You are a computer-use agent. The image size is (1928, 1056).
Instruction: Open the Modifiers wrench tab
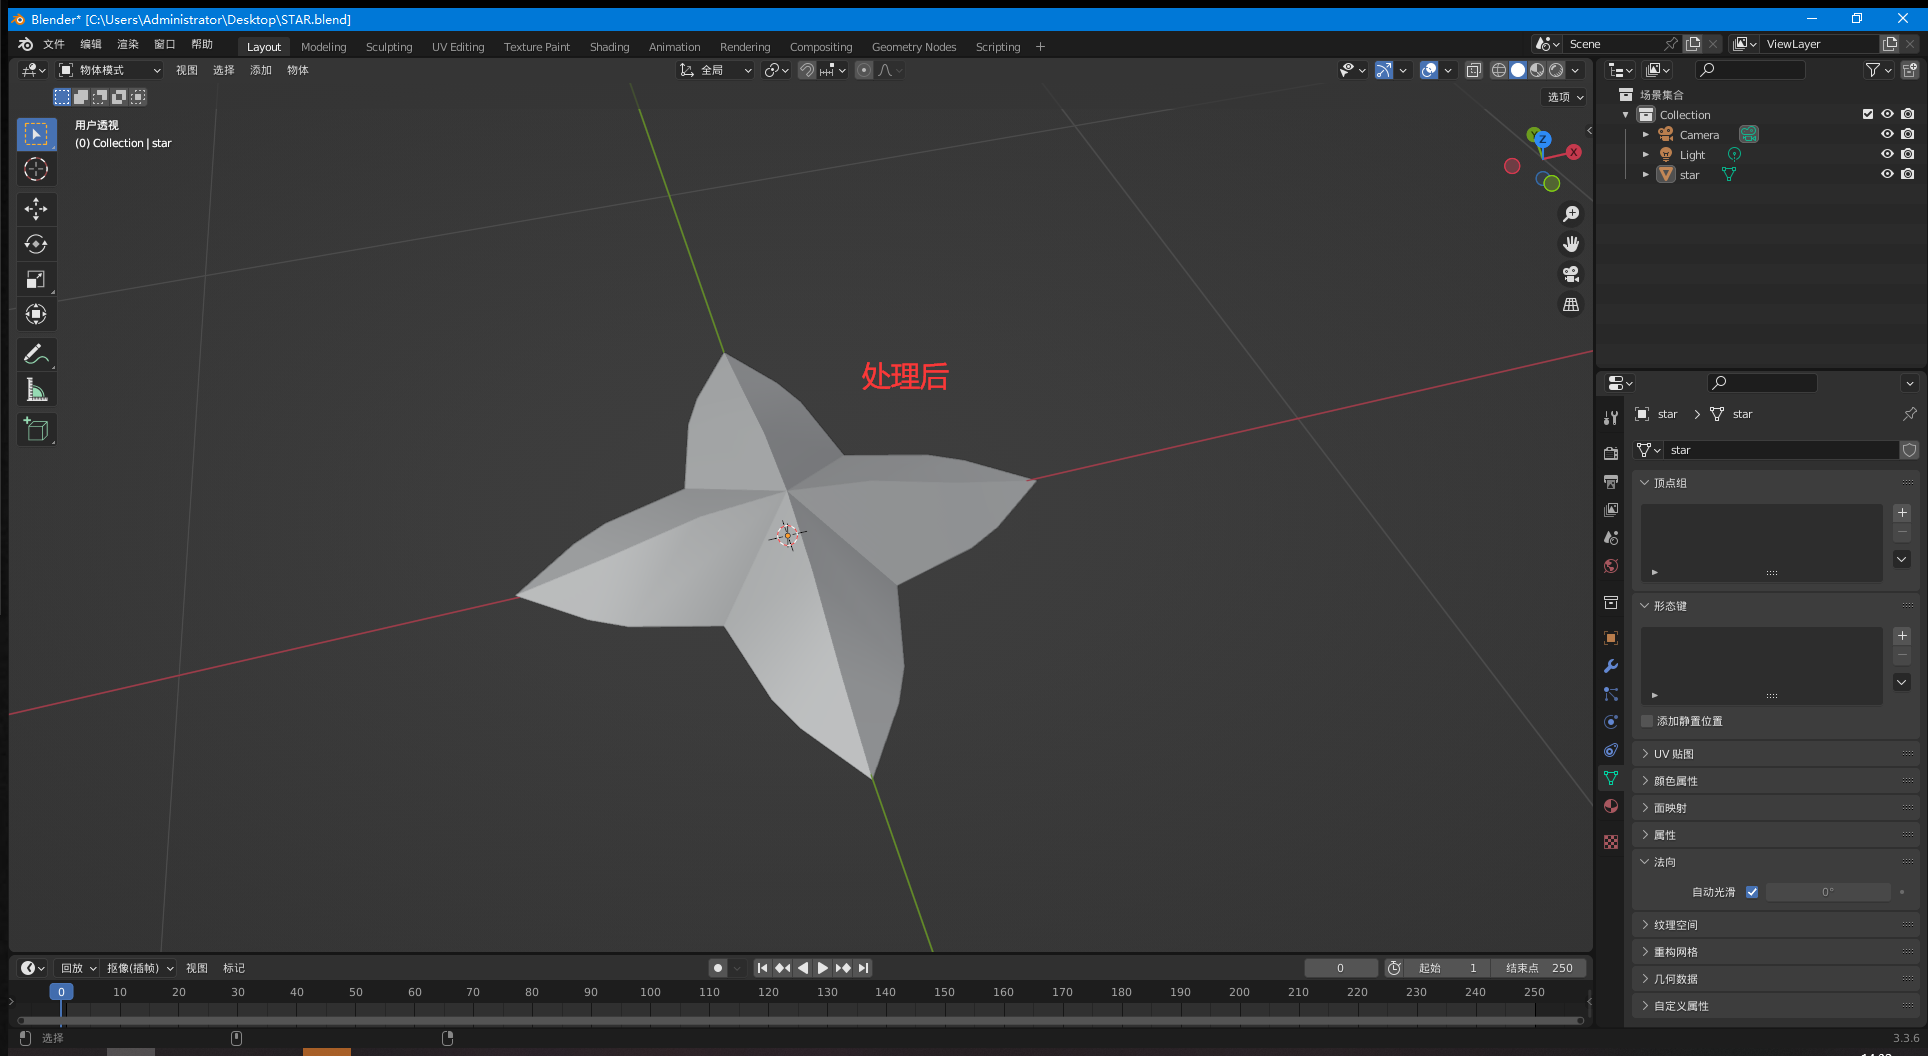(1610, 666)
